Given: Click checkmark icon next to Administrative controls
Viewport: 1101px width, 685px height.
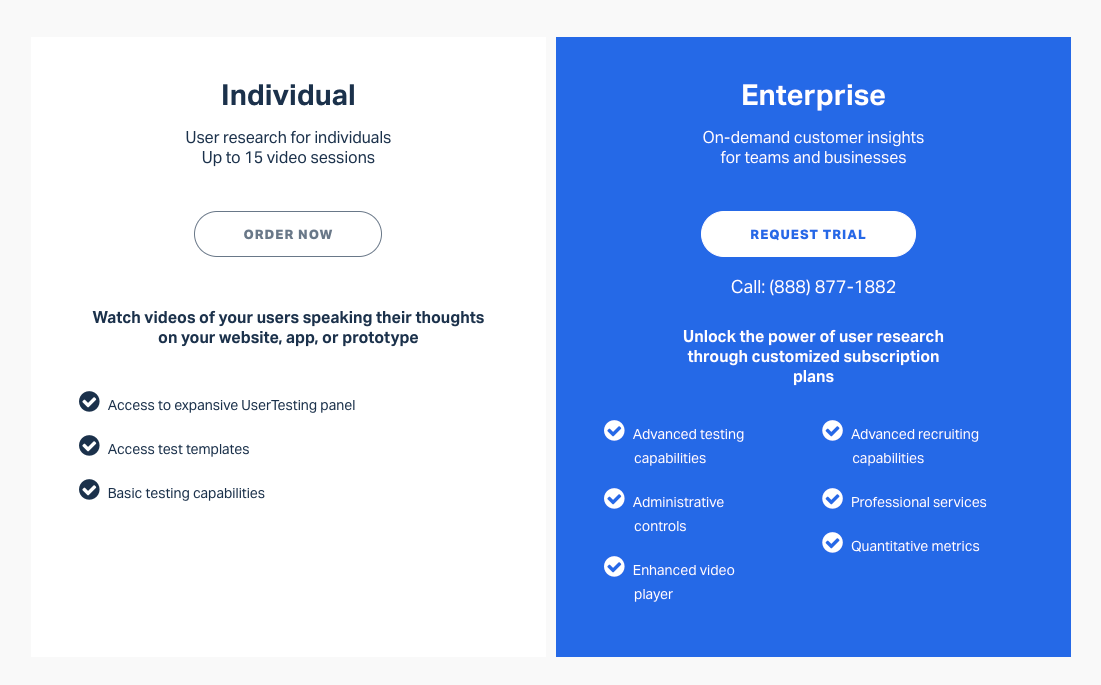Looking at the screenshot, I should (x=614, y=498).
